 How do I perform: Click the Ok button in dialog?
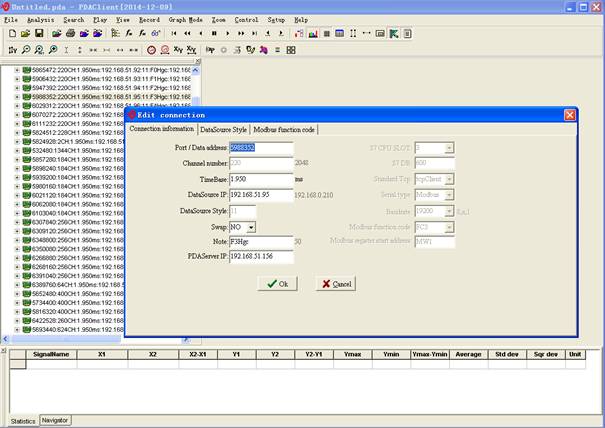276,284
